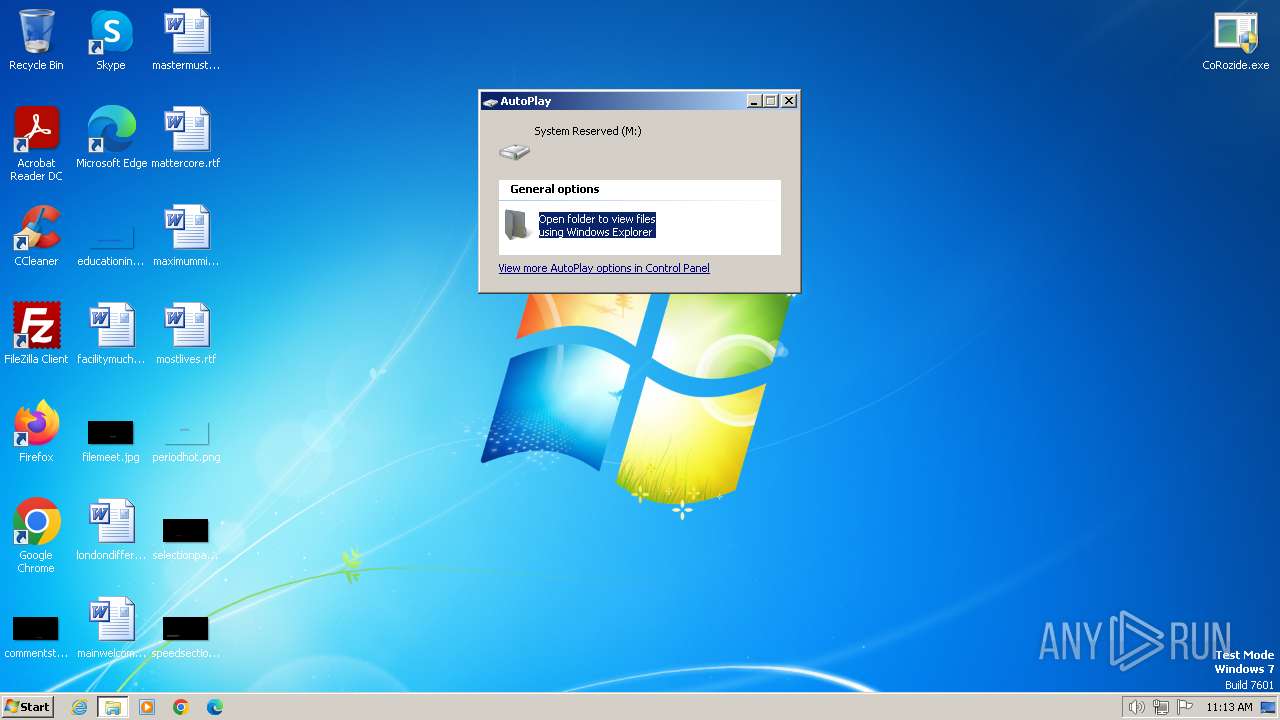Select the CCleaner desktop shortcut
The width and height of the screenshot is (1280, 720).
(x=36, y=236)
